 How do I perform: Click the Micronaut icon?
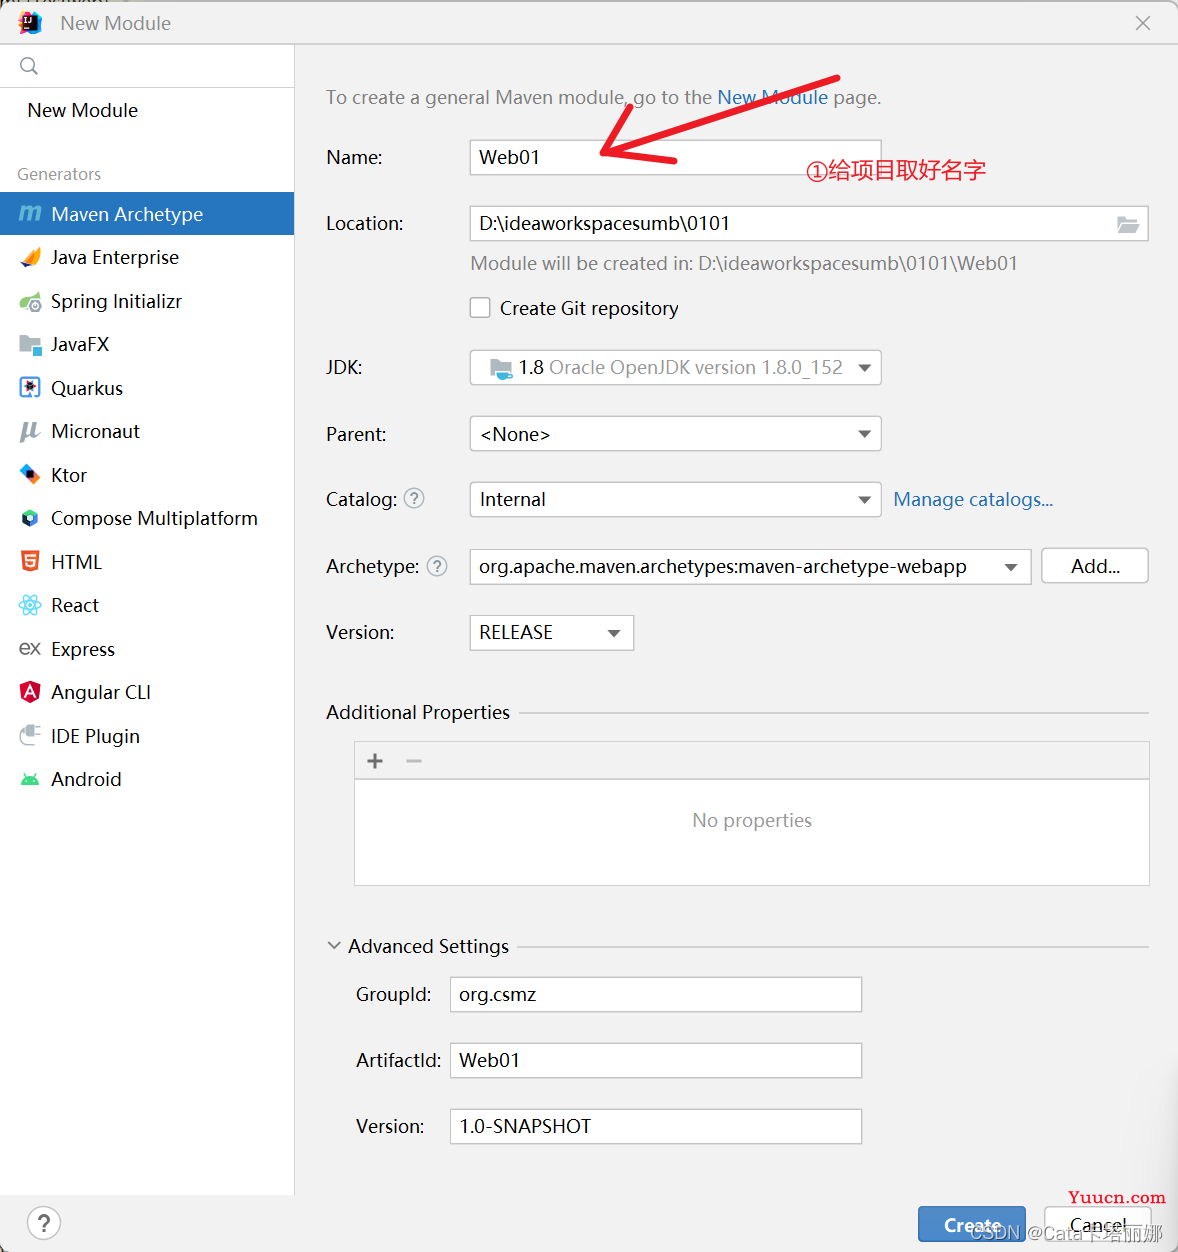tap(30, 431)
